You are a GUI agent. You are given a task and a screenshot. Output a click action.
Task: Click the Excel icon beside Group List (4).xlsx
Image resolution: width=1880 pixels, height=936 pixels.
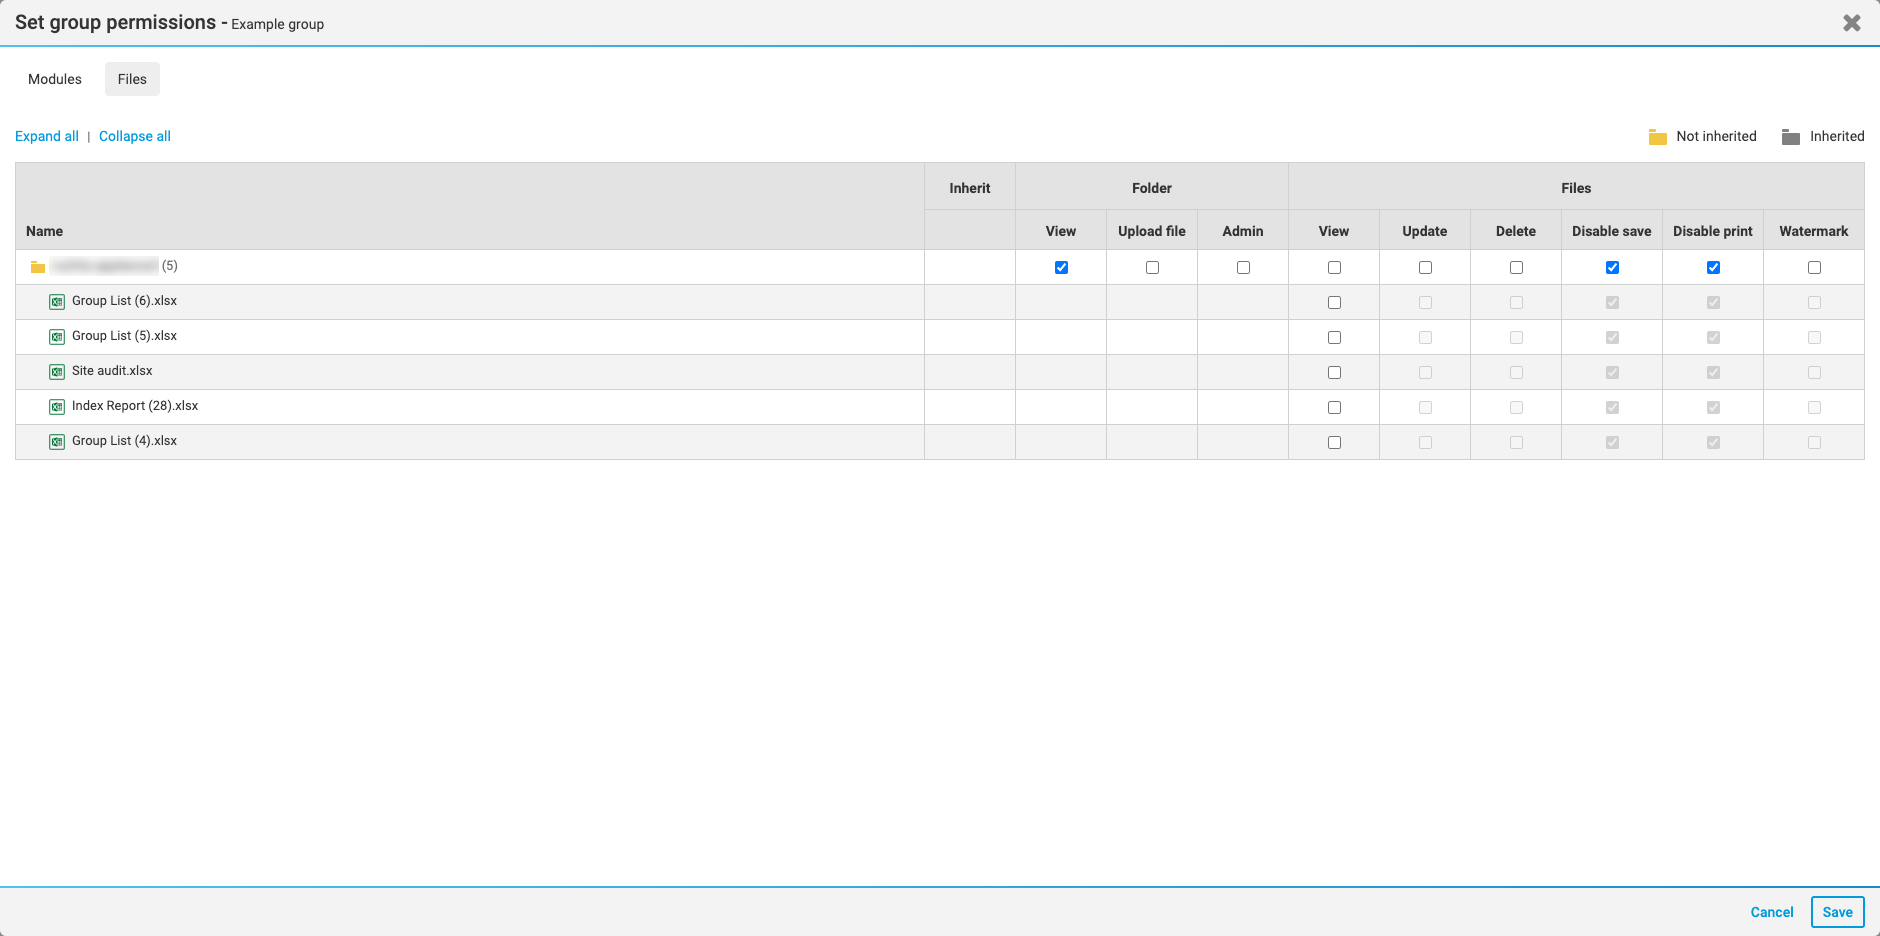[x=57, y=442]
